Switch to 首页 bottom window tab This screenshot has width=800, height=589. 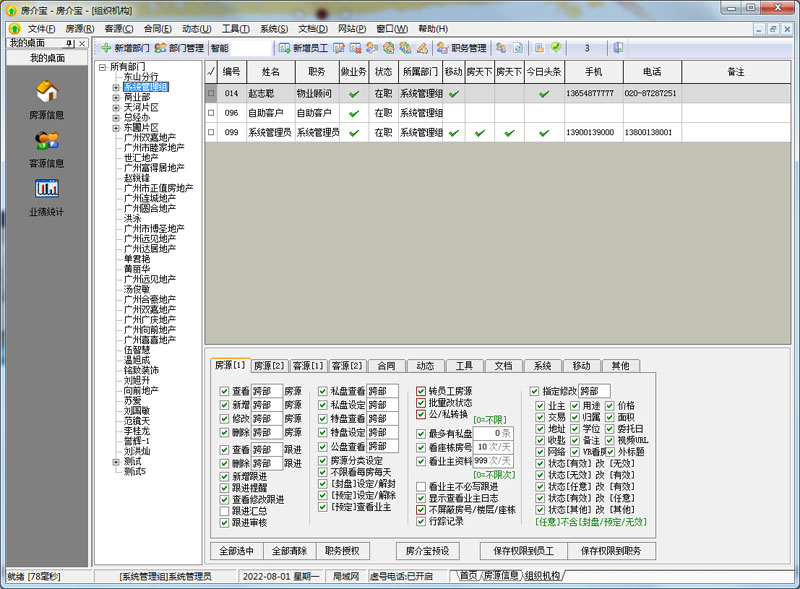tap(468, 576)
